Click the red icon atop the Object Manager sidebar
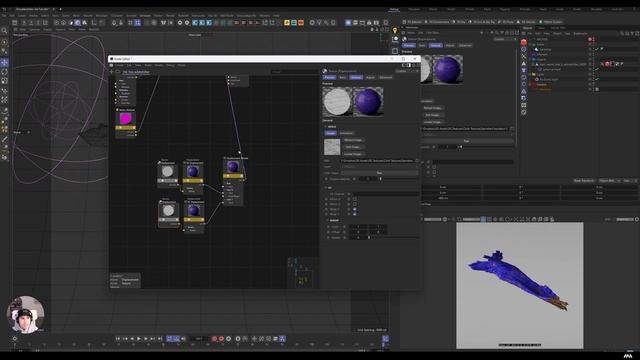 pyautogui.click(x=524, y=42)
